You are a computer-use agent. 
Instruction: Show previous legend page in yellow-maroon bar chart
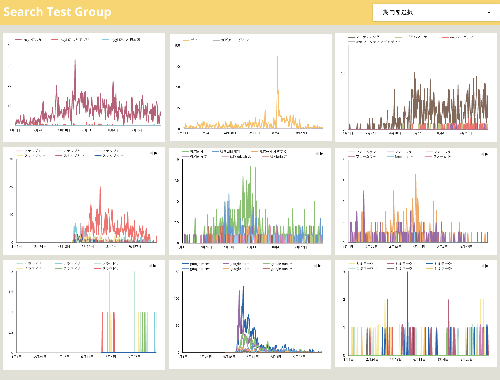point(483,266)
